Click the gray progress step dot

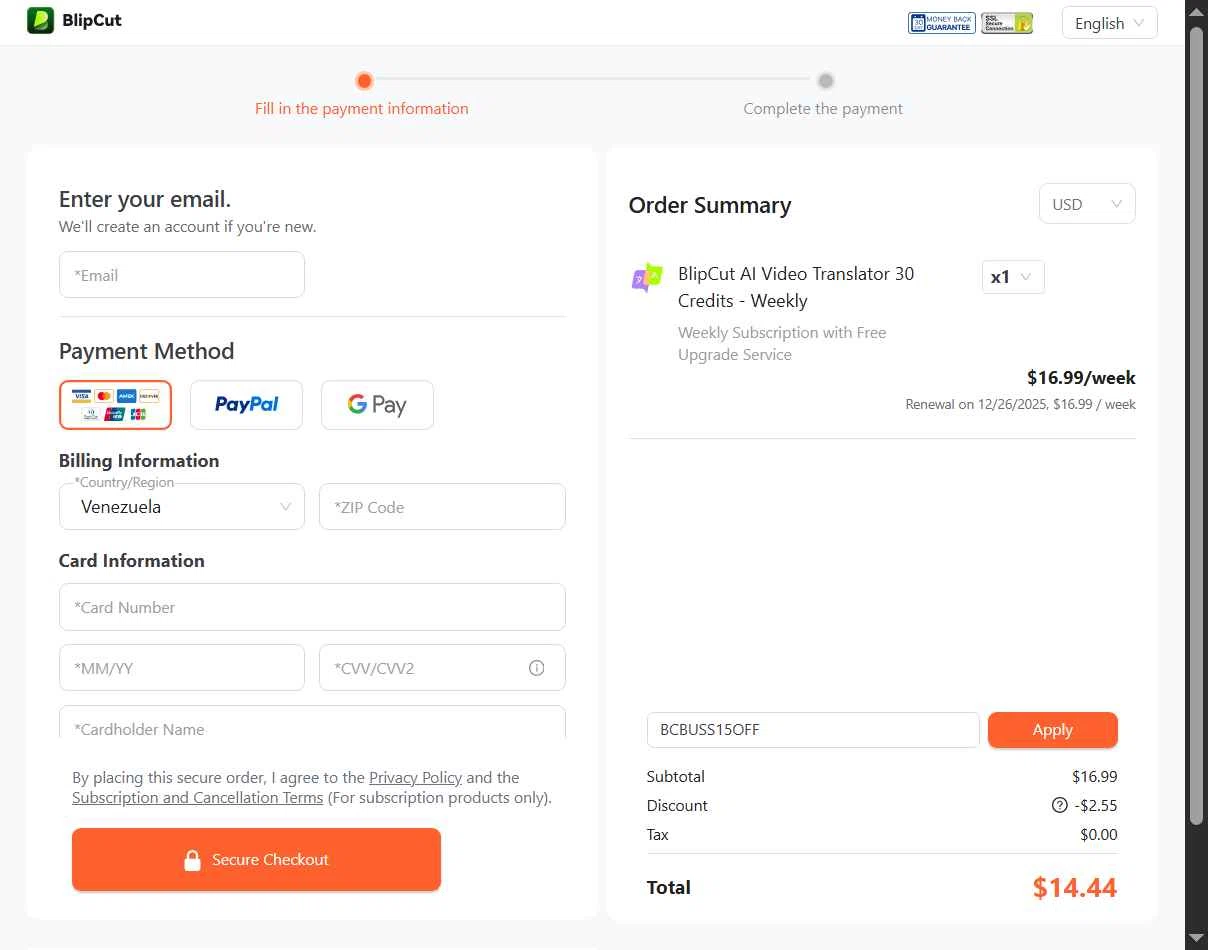click(x=825, y=80)
